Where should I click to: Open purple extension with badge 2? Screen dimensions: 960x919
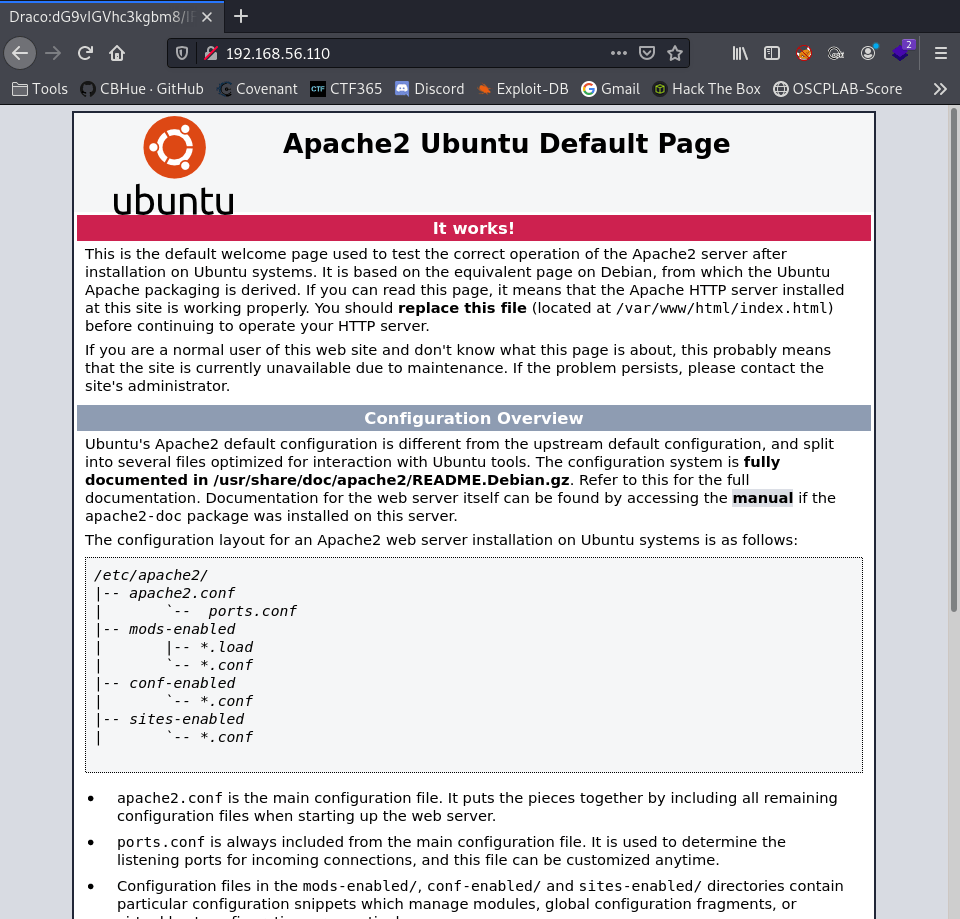(x=901, y=51)
